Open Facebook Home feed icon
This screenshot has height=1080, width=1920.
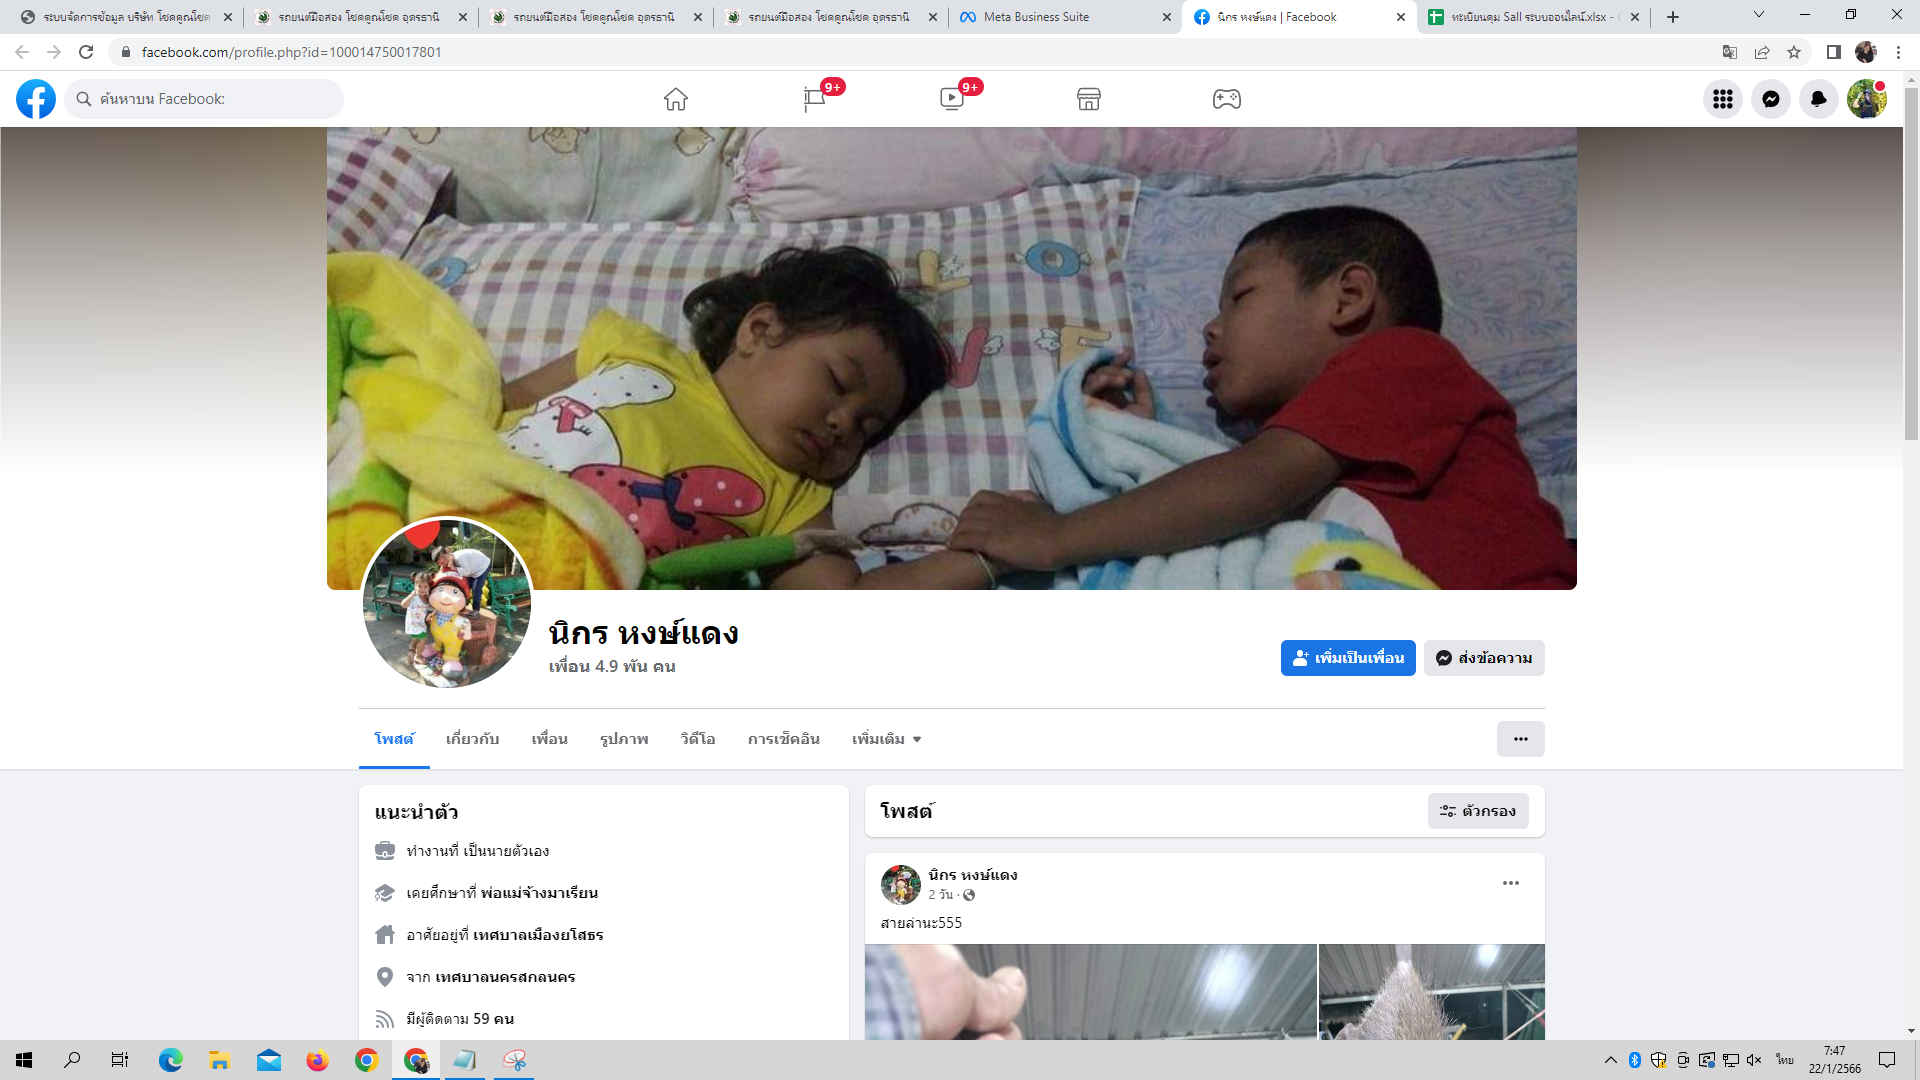(x=676, y=99)
